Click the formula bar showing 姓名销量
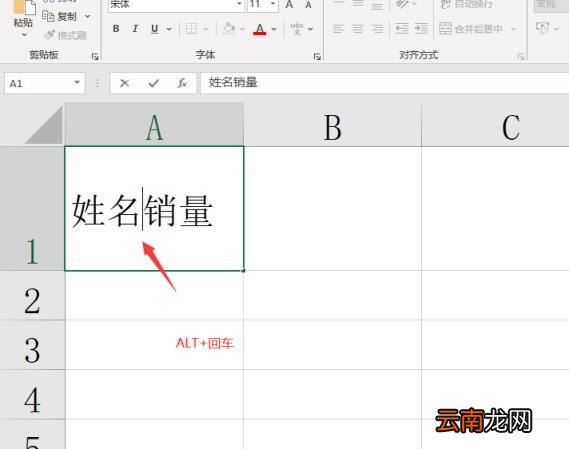Image resolution: width=569 pixels, height=449 pixels. coord(385,83)
